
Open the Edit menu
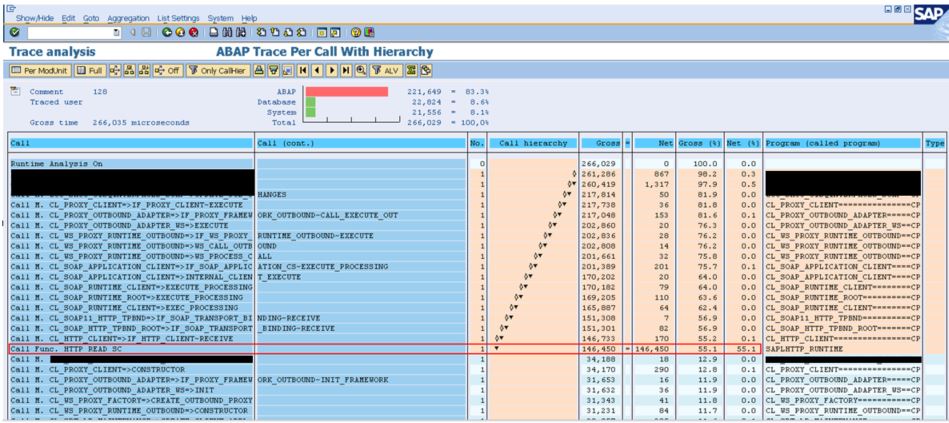coord(68,19)
